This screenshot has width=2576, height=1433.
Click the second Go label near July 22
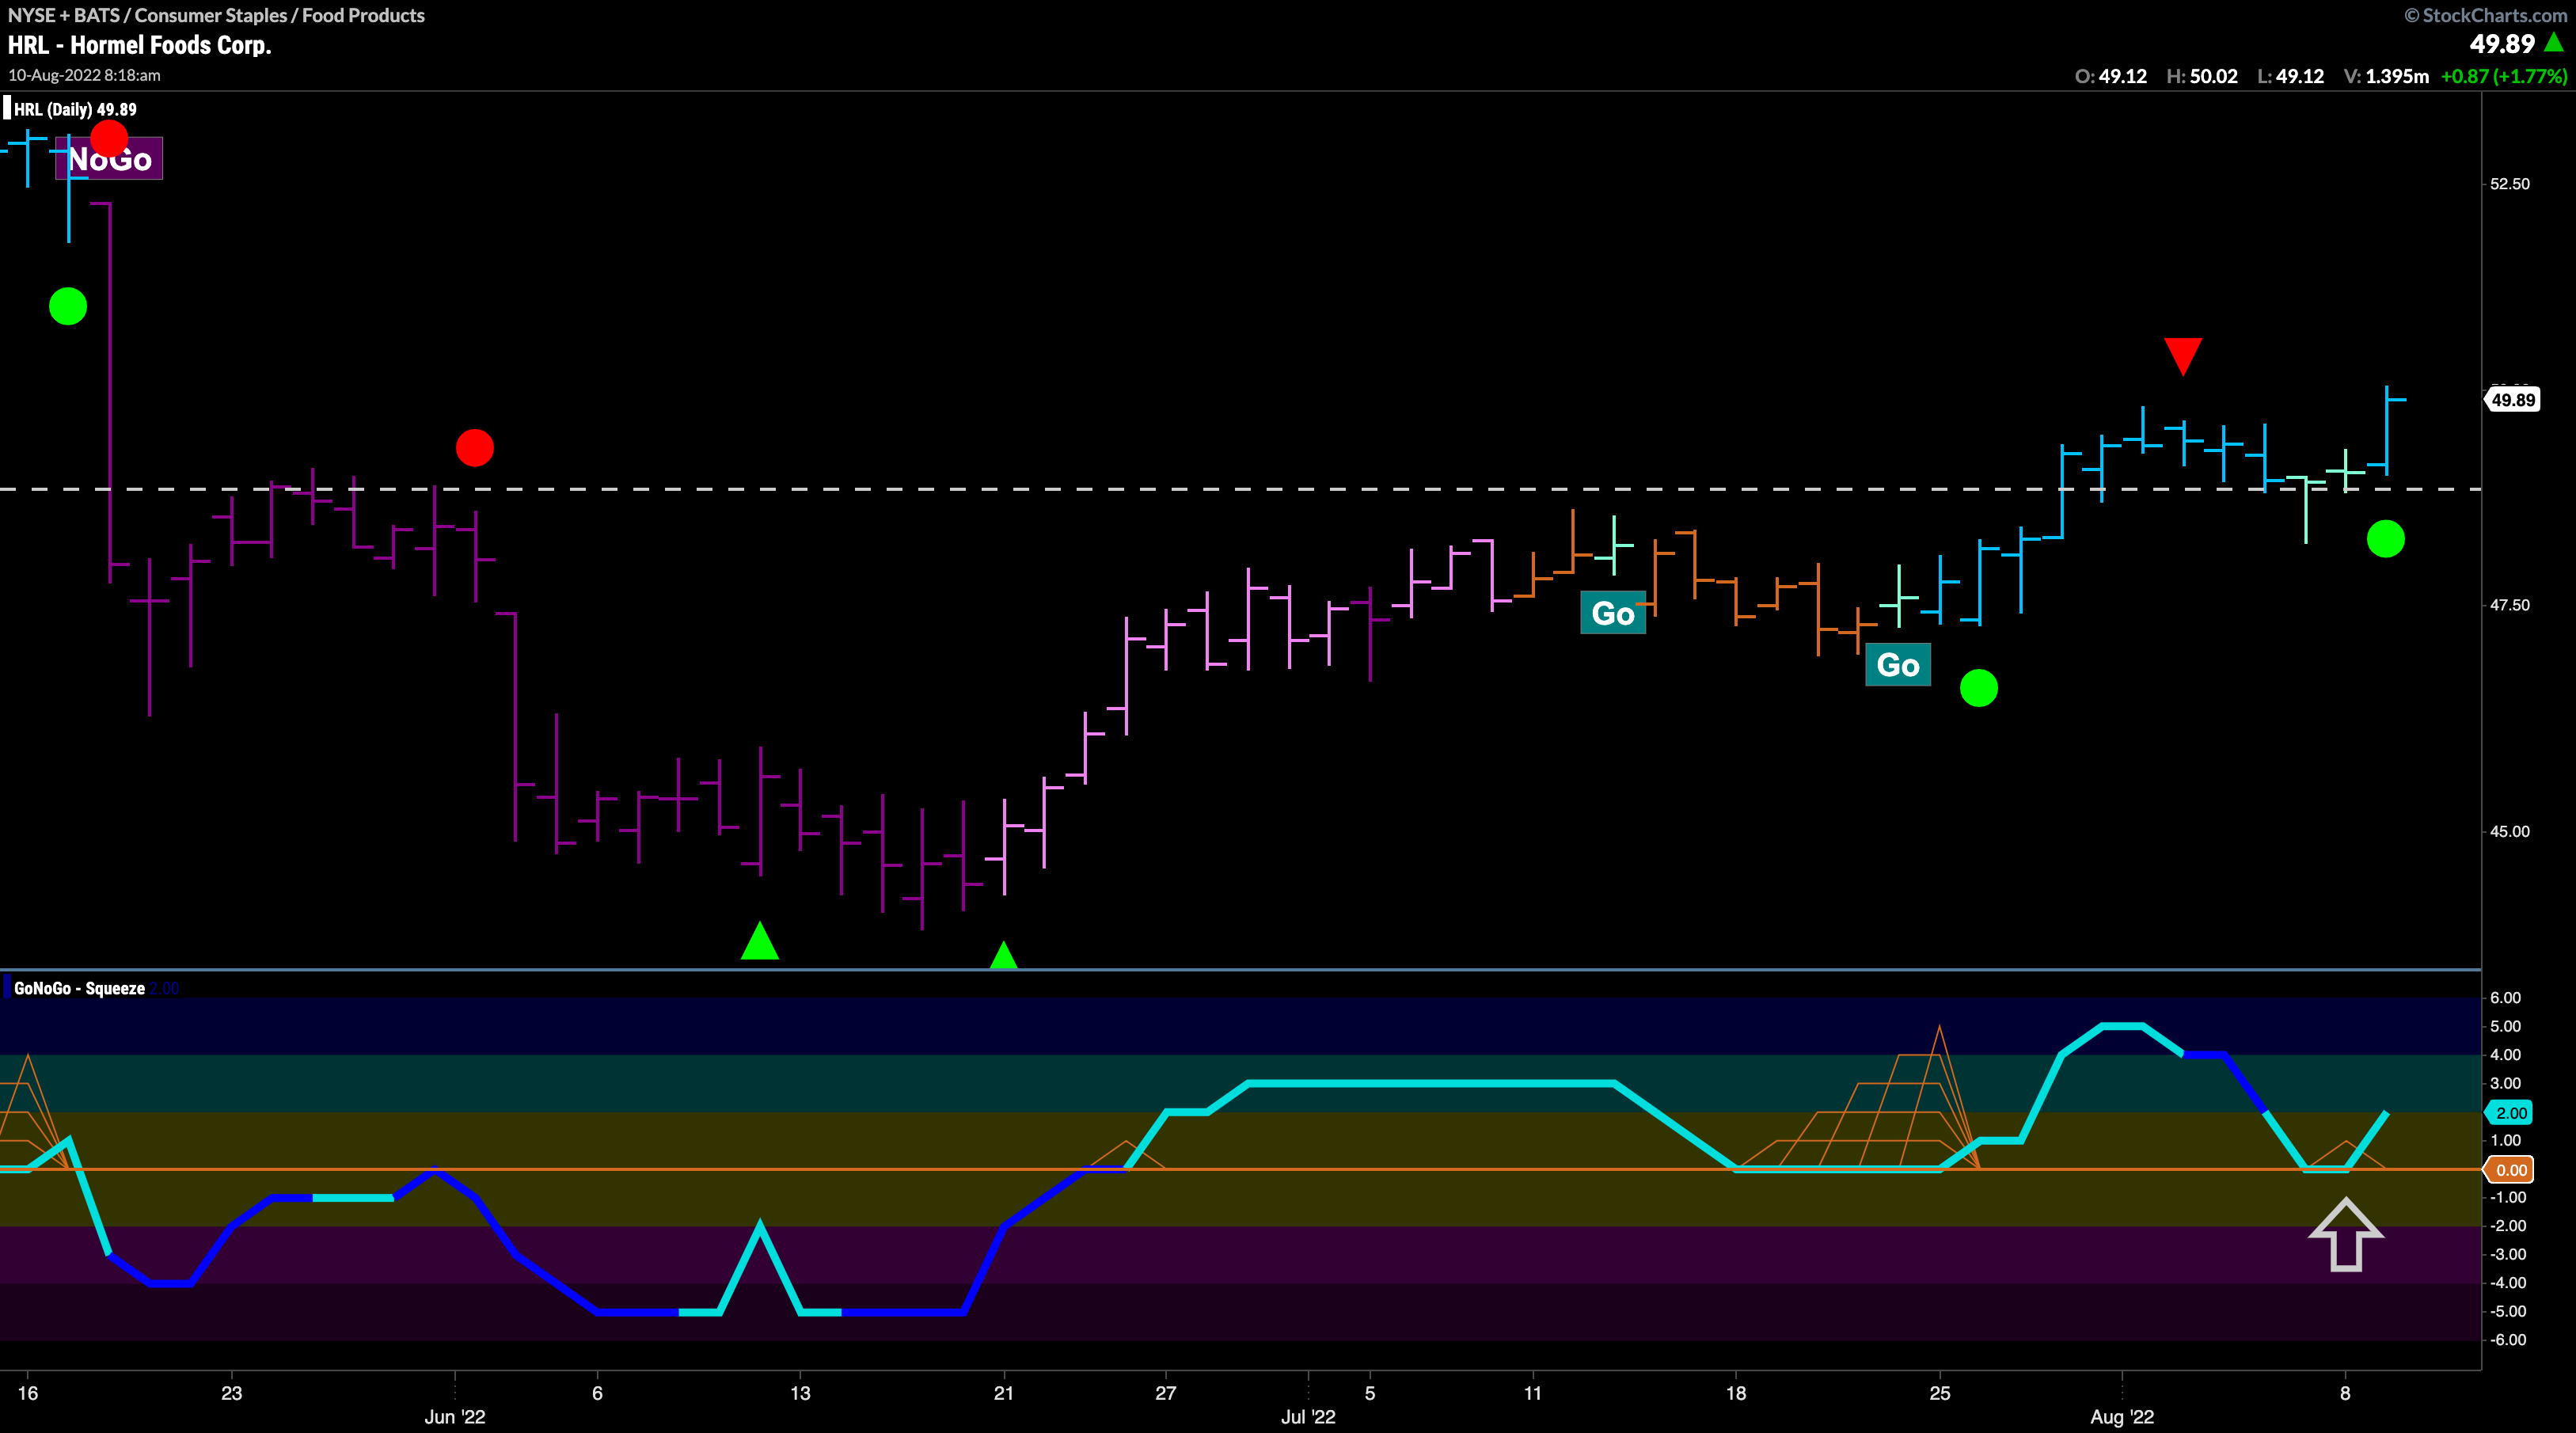tap(1898, 665)
